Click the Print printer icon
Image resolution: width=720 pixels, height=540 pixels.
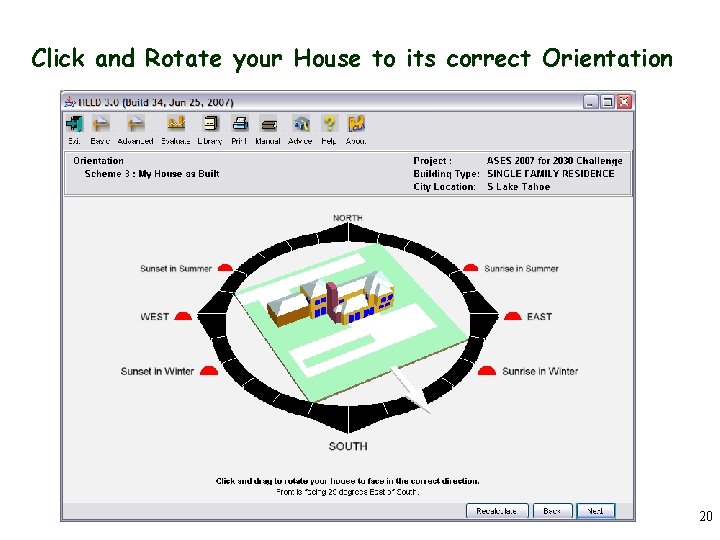[x=240, y=124]
